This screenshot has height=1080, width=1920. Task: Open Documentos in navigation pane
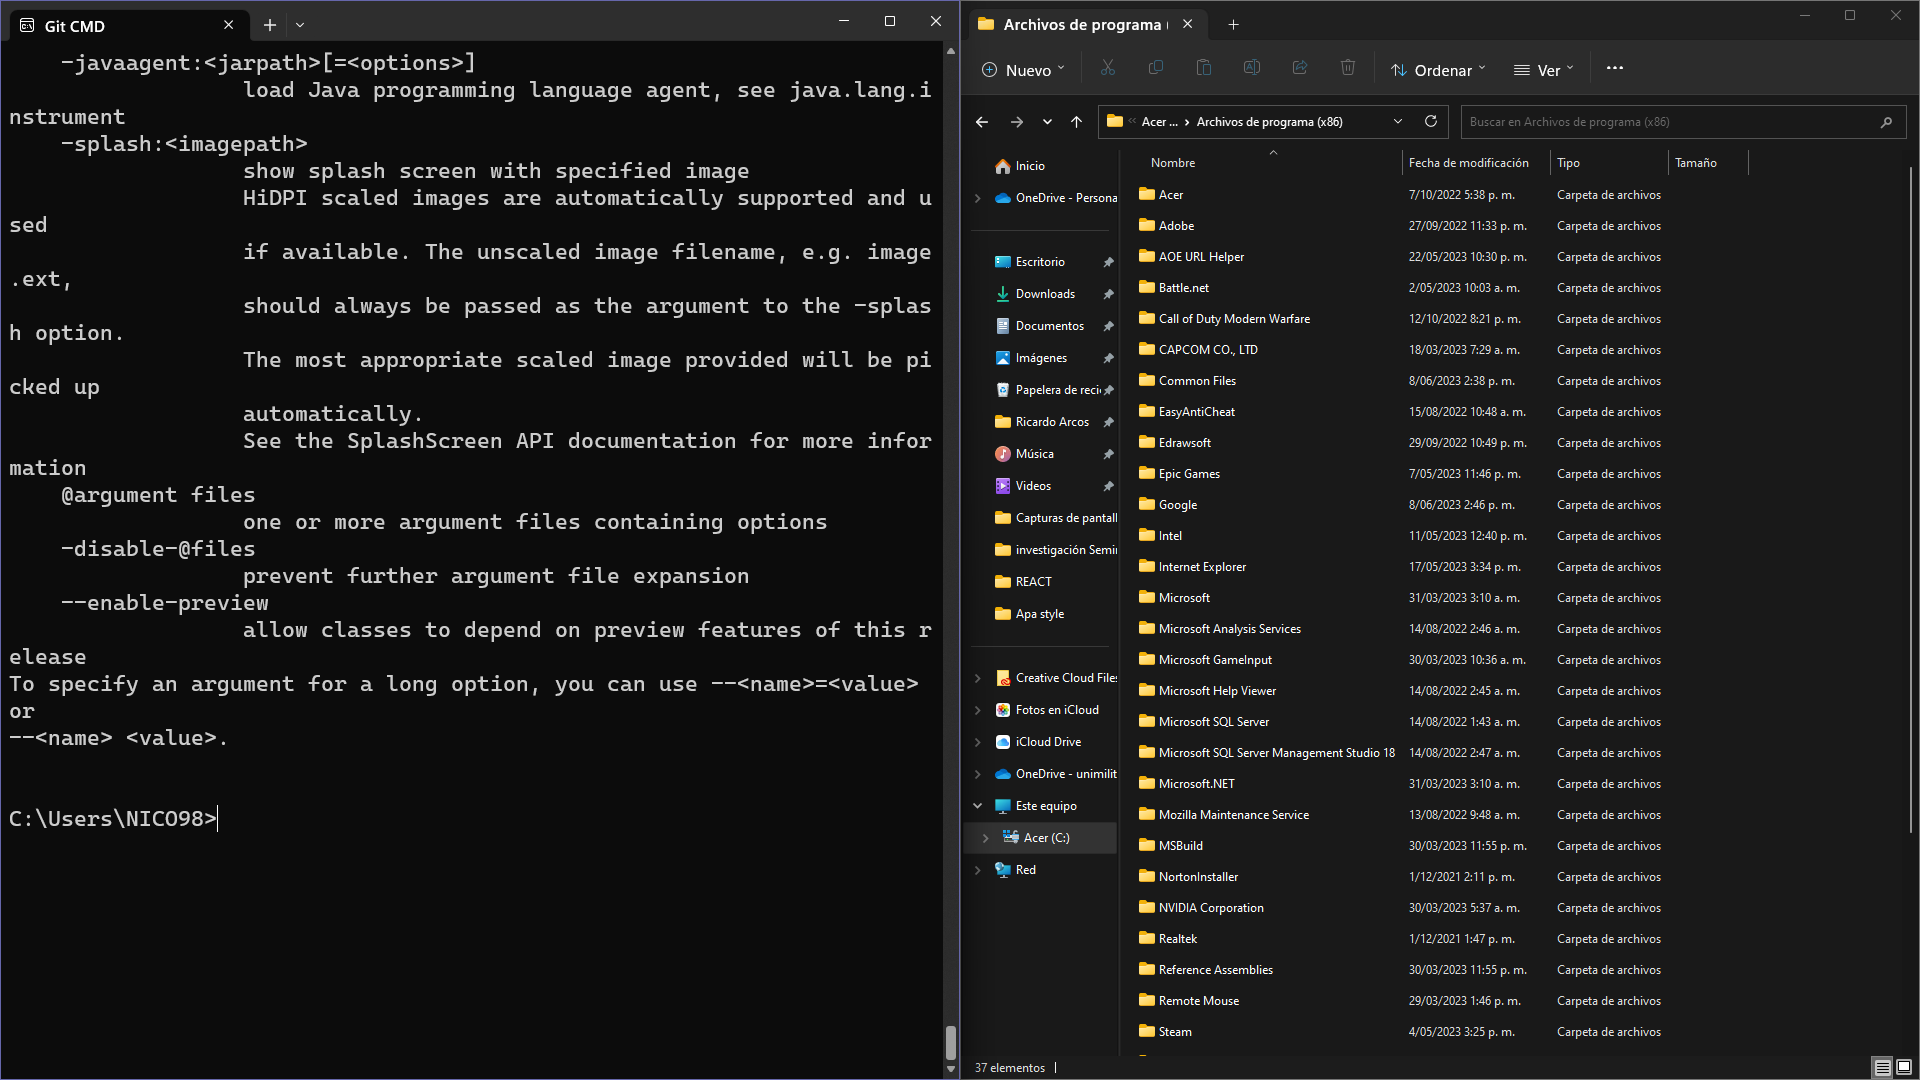point(1049,326)
